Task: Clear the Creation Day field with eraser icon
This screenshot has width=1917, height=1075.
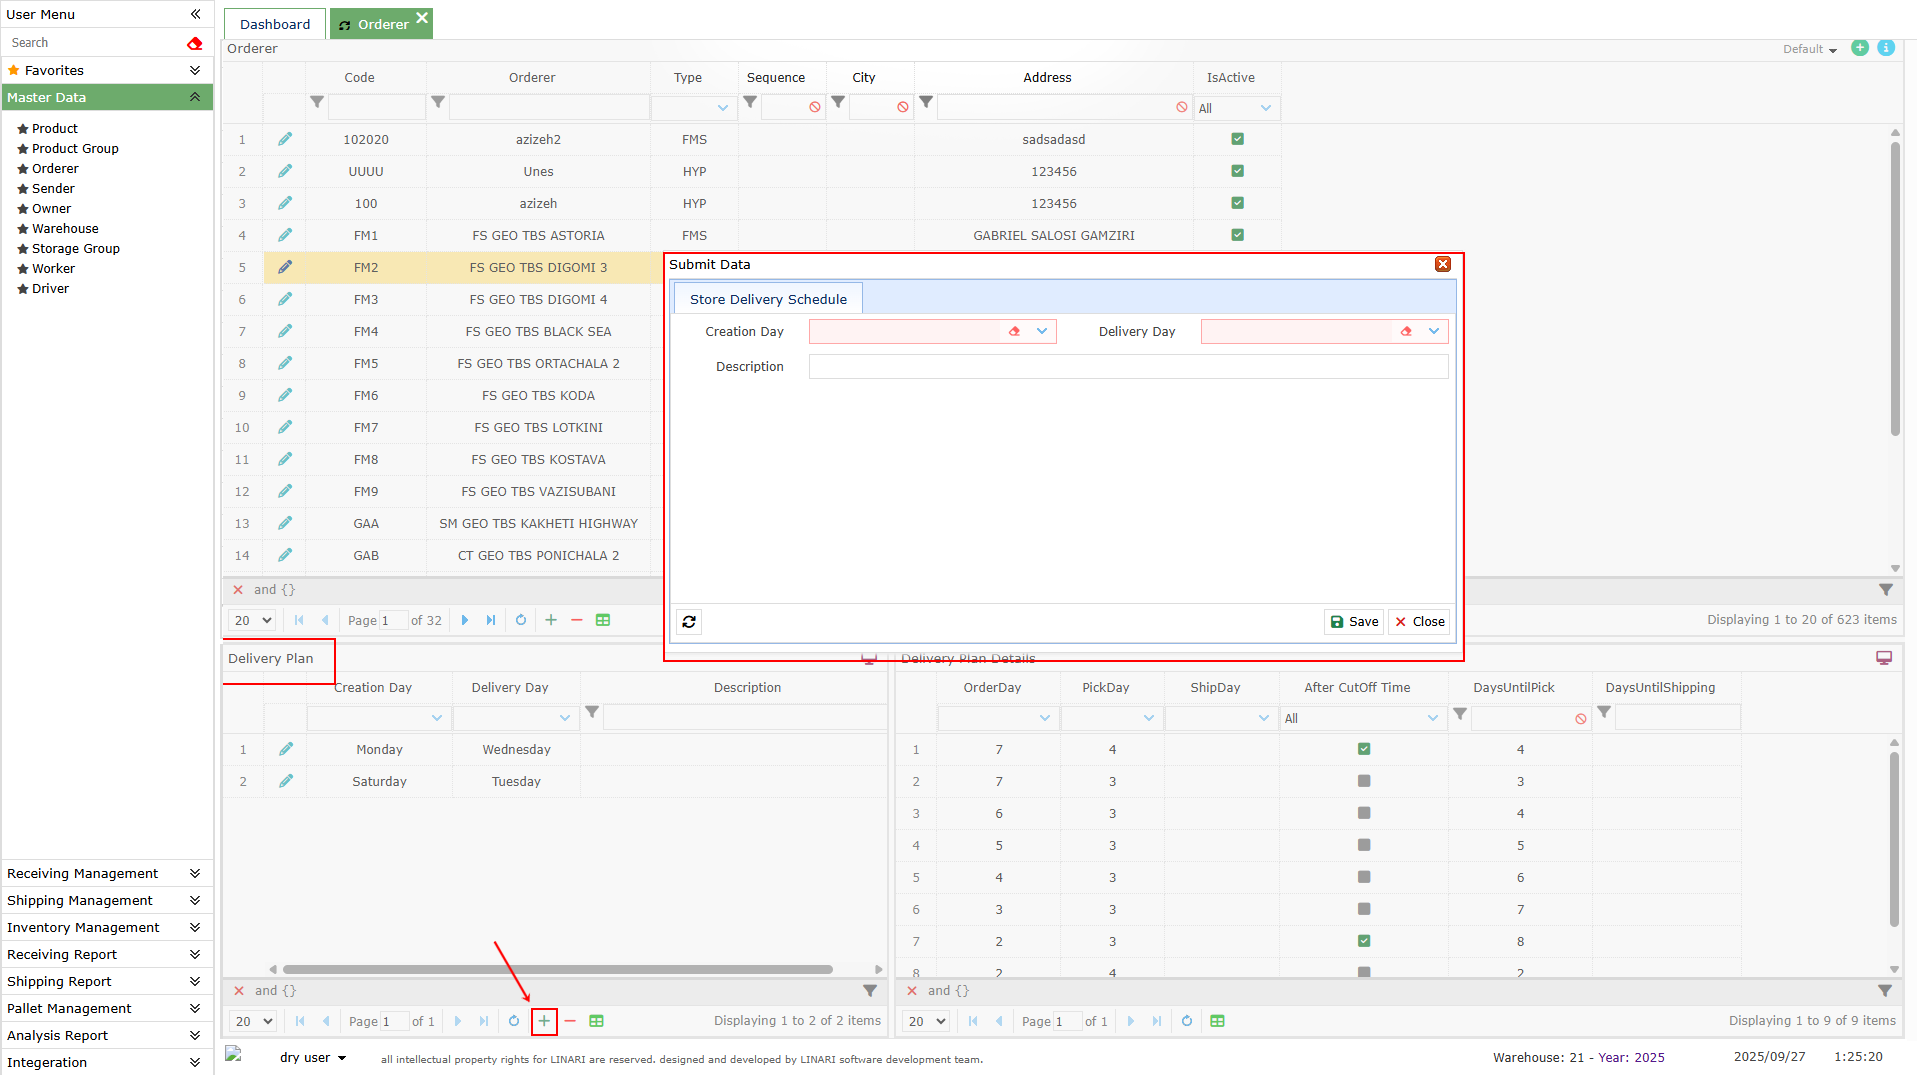Action: click(x=1014, y=332)
